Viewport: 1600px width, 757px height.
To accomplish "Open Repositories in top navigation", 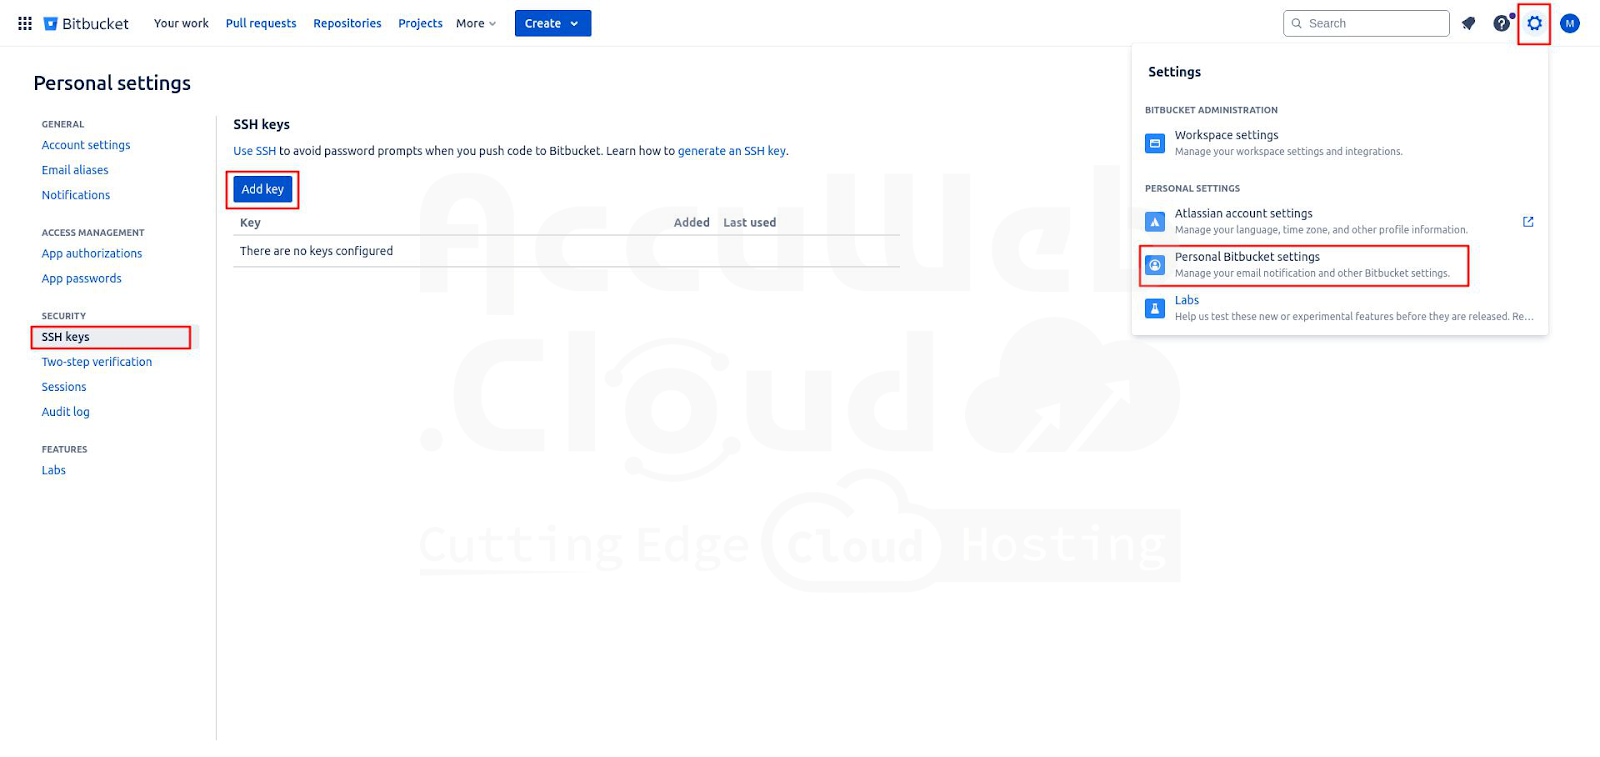I will [347, 23].
